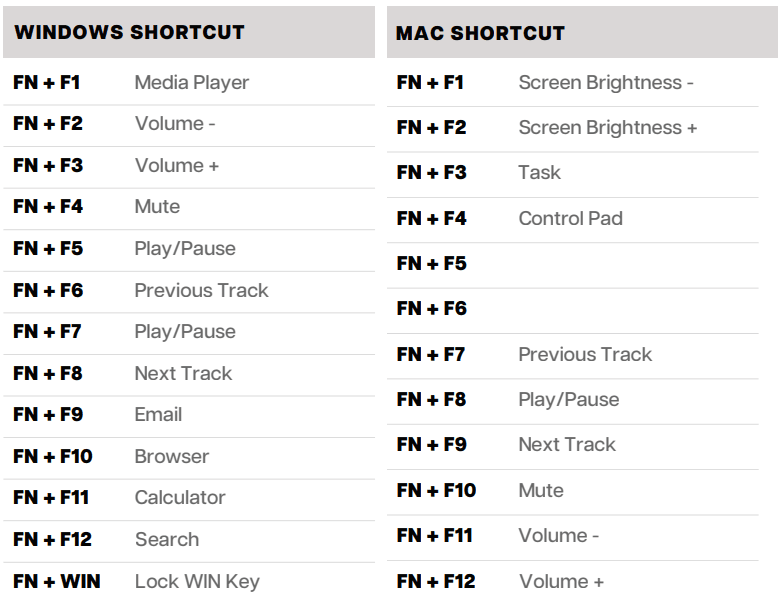
Task: Select Email in the Windows list
Action: pos(158,414)
